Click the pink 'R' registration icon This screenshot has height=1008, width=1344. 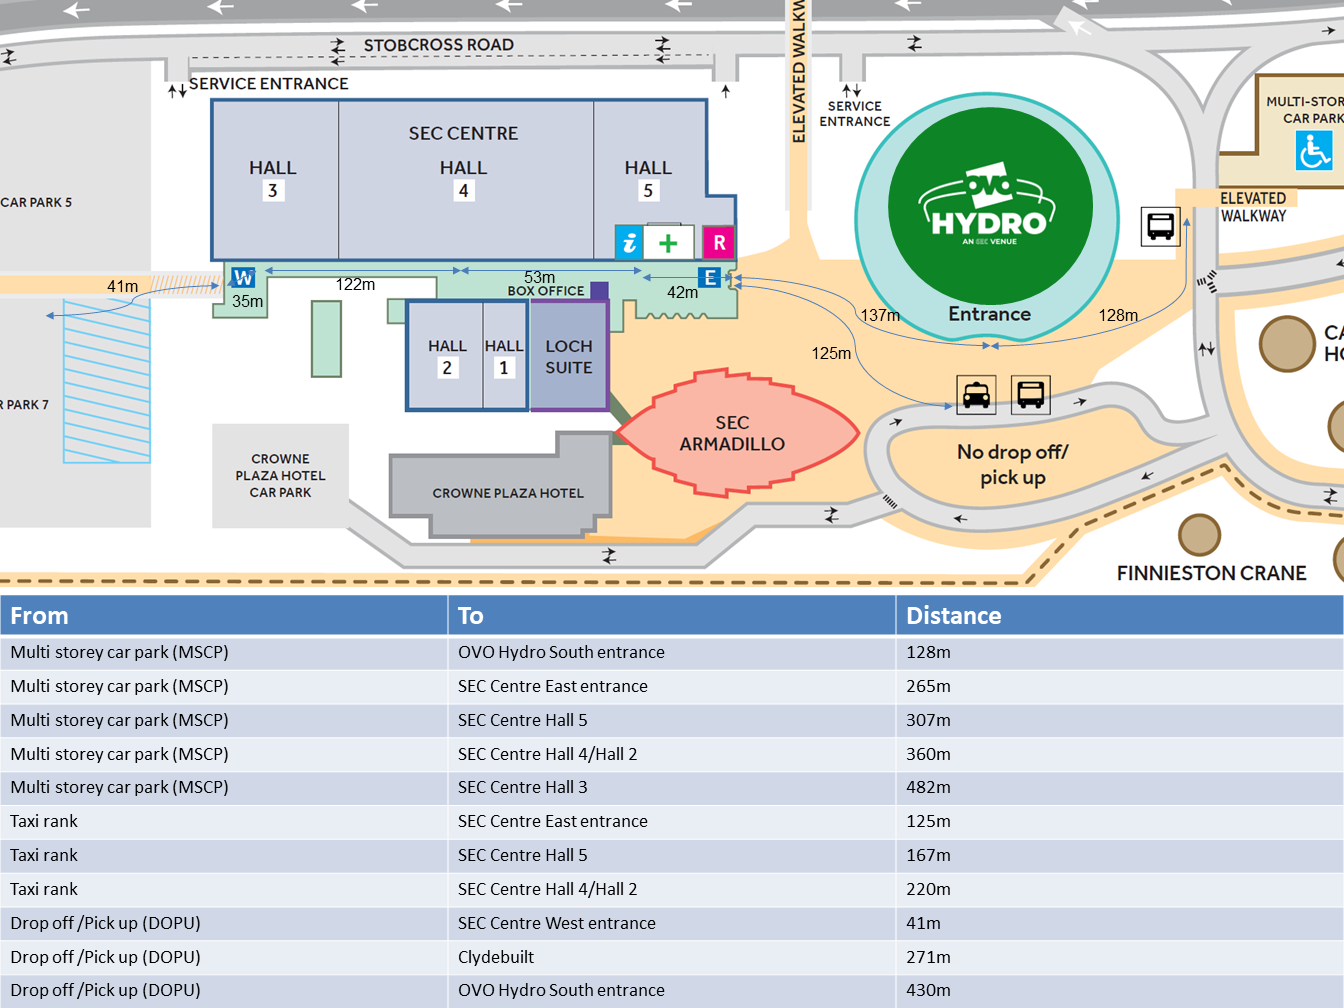[x=719, y=242]
